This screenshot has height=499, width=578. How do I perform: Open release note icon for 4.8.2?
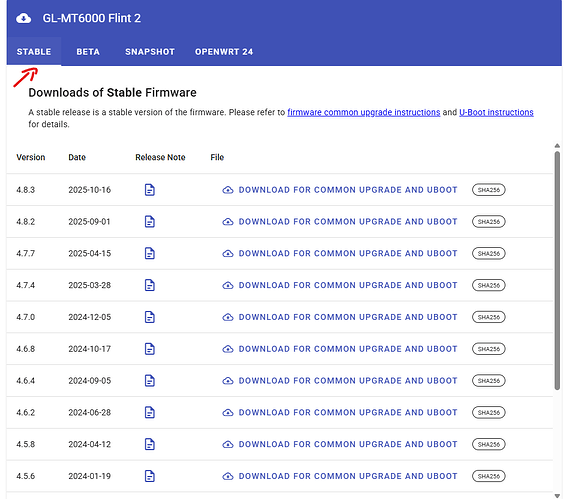tap(149, 221)
